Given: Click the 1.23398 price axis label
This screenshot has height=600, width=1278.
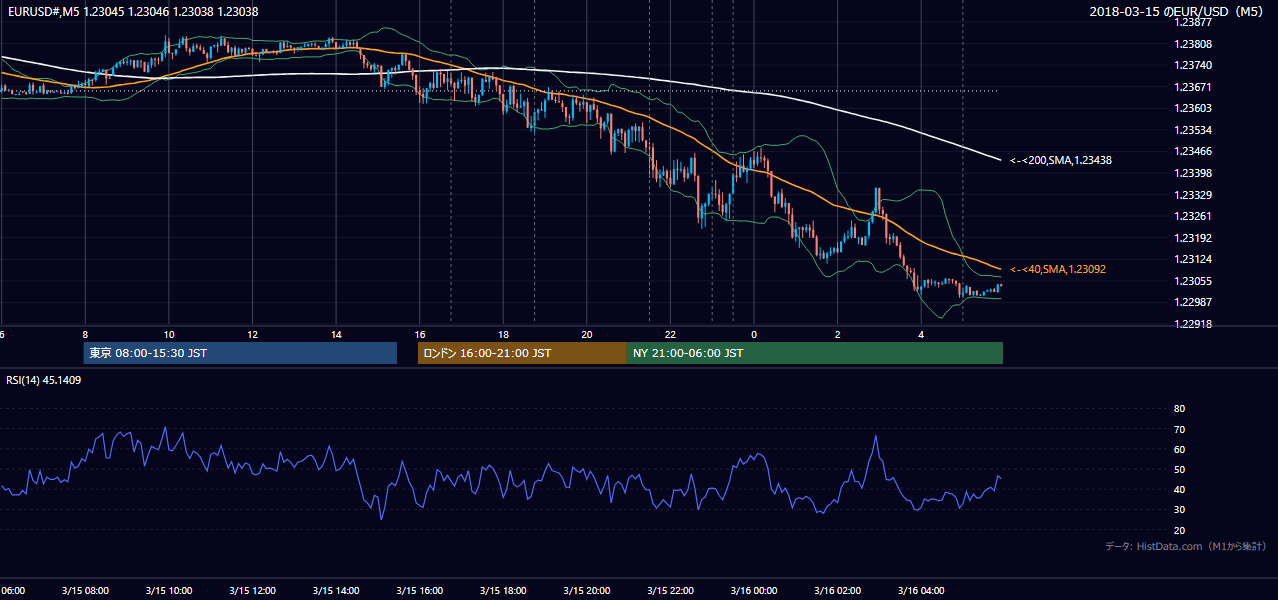Looking at the screenshot, I should [1193, 173].
